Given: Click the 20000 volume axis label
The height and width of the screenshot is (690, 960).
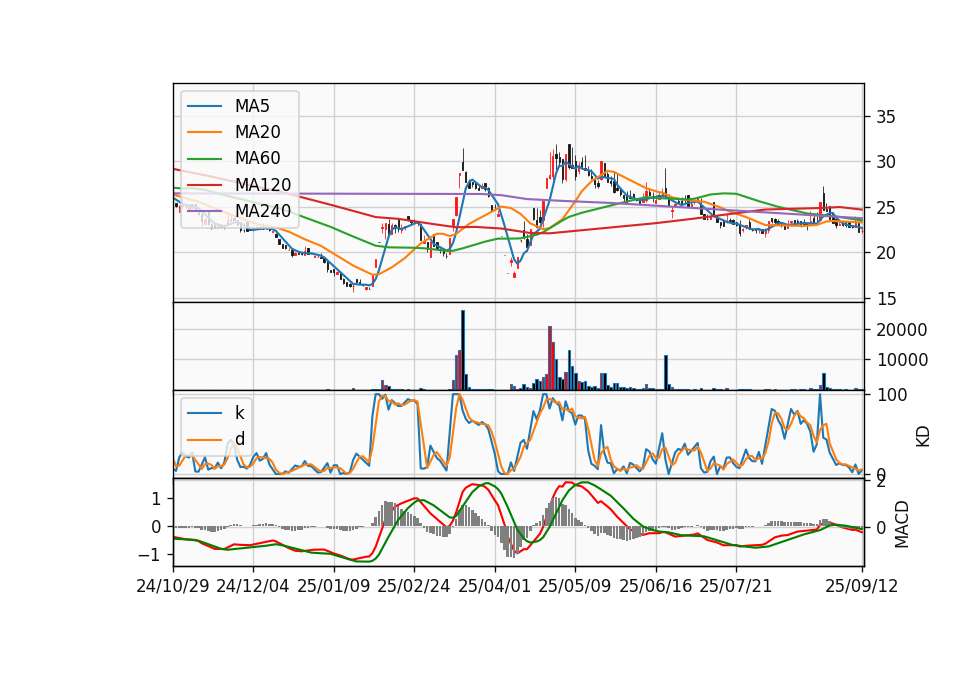Looking at the screenshot, I should tap(902, 330).
